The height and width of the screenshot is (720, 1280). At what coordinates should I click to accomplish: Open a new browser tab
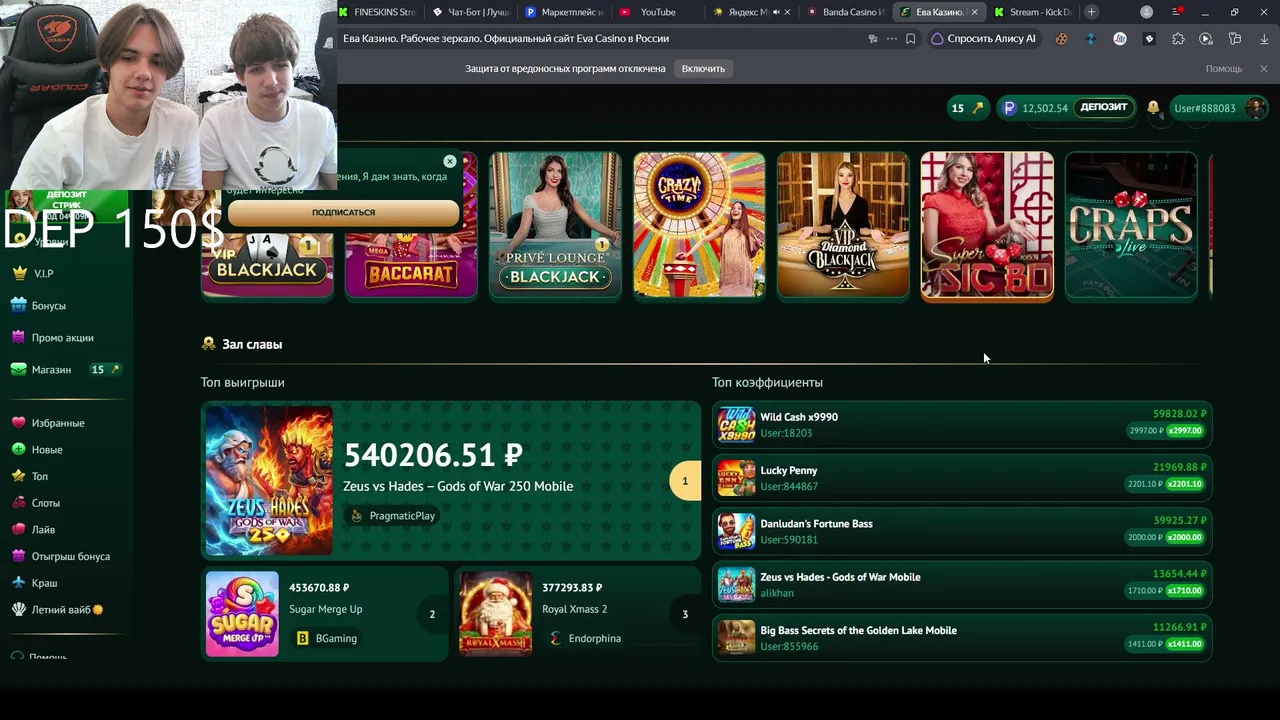click(x=1091, y=12)
